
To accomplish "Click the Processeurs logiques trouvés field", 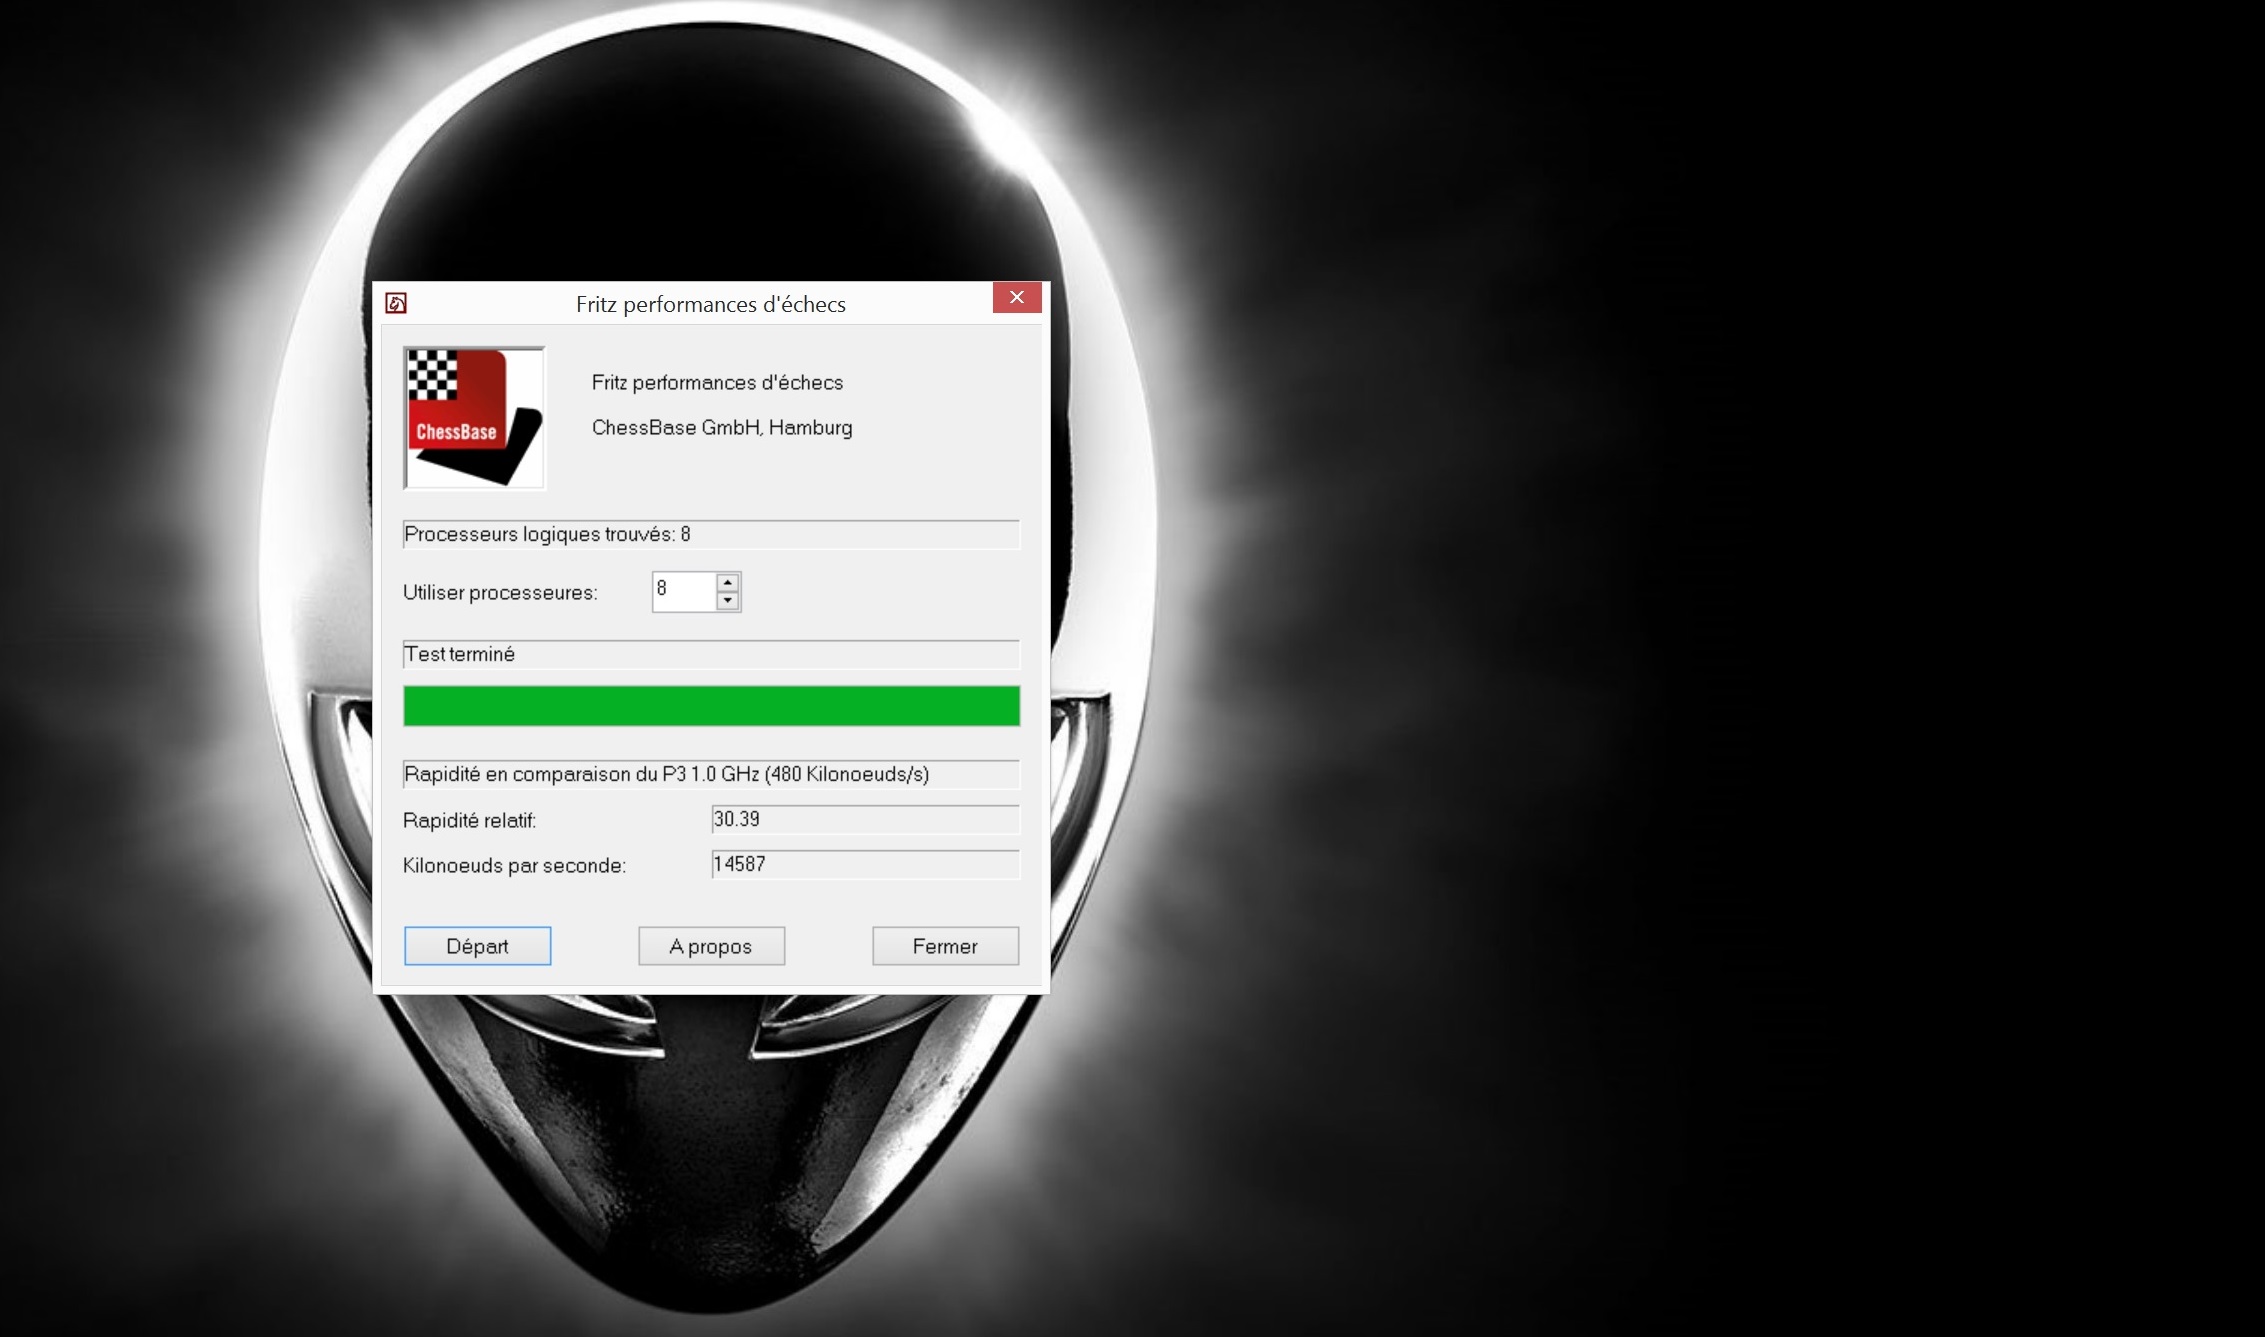I will coord(711,534).
